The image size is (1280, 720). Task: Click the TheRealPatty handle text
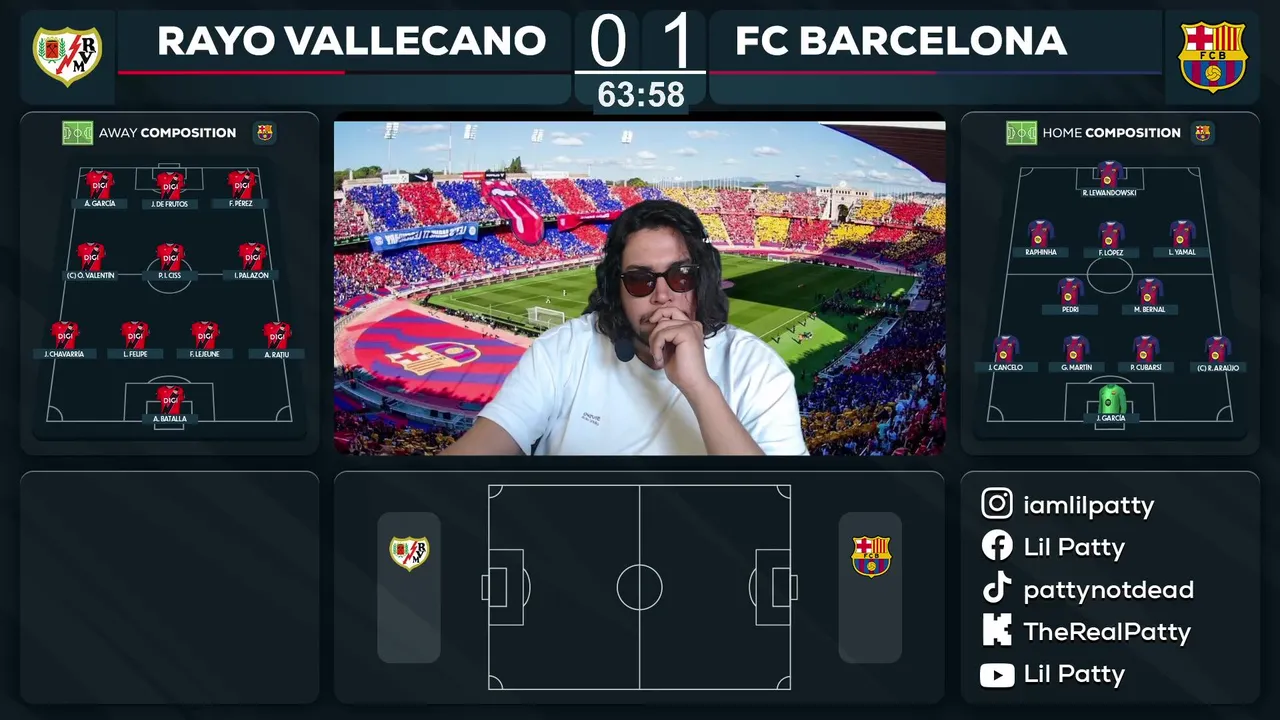pyautogui.click(x=1106, y=632)
